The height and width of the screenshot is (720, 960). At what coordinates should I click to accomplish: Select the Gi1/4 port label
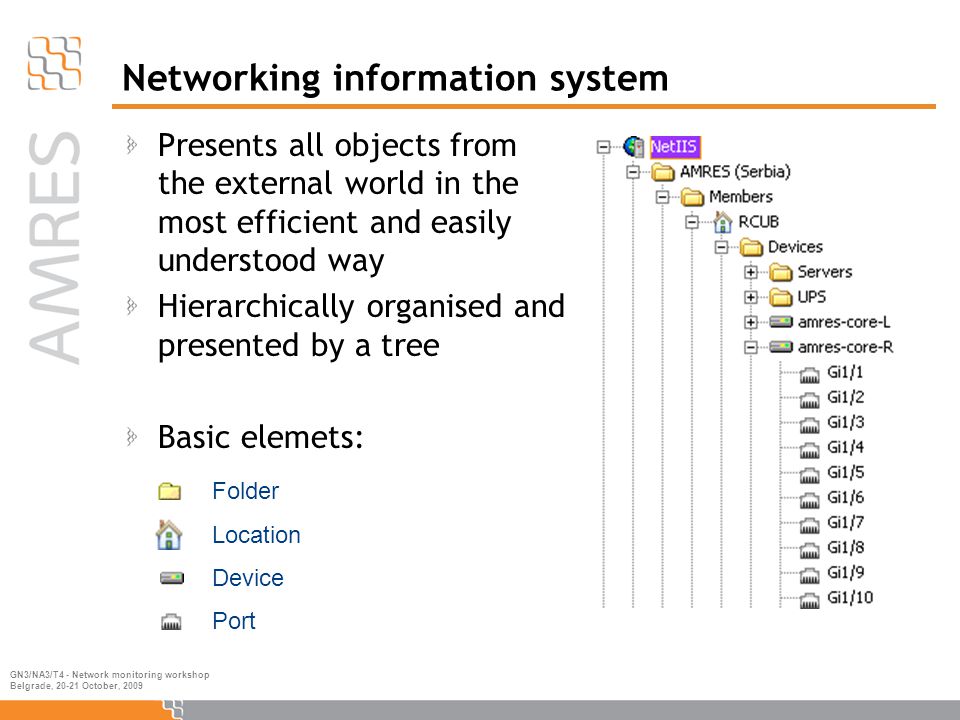coord(846,448)
